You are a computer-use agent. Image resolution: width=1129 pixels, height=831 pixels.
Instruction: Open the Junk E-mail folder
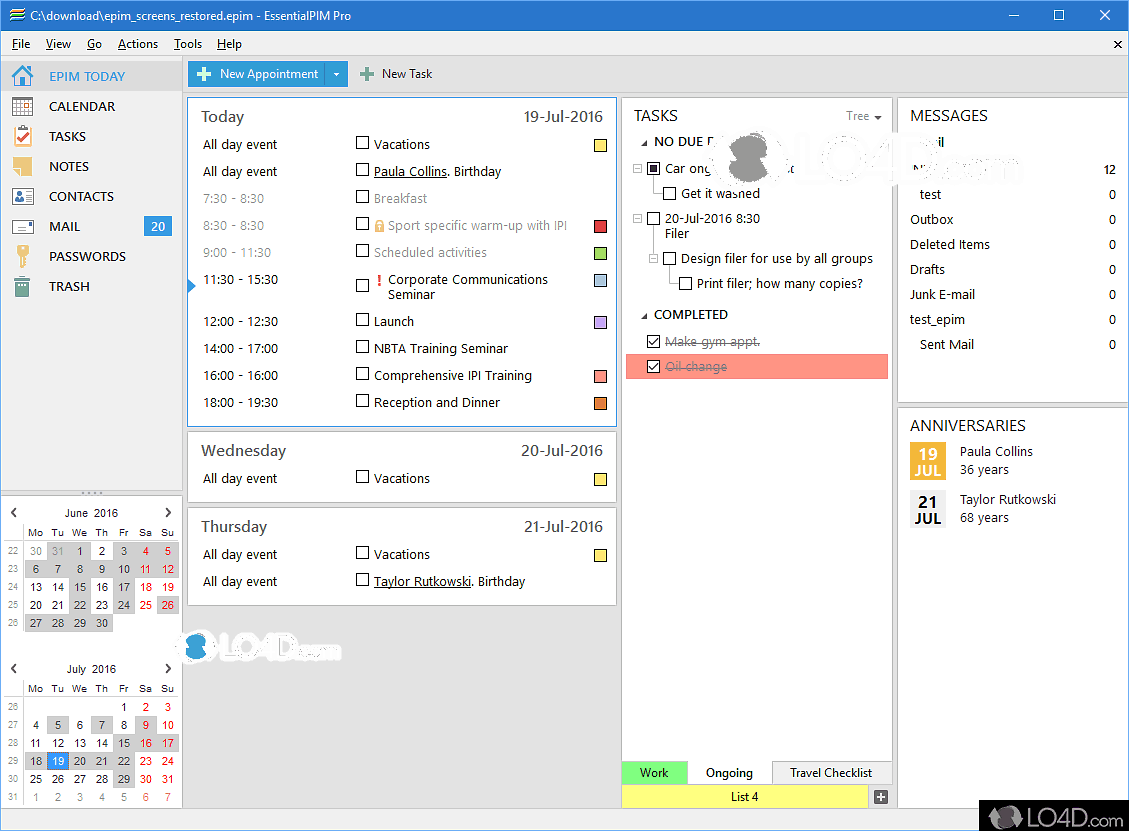pyautogui.click(x=943, y=295)
